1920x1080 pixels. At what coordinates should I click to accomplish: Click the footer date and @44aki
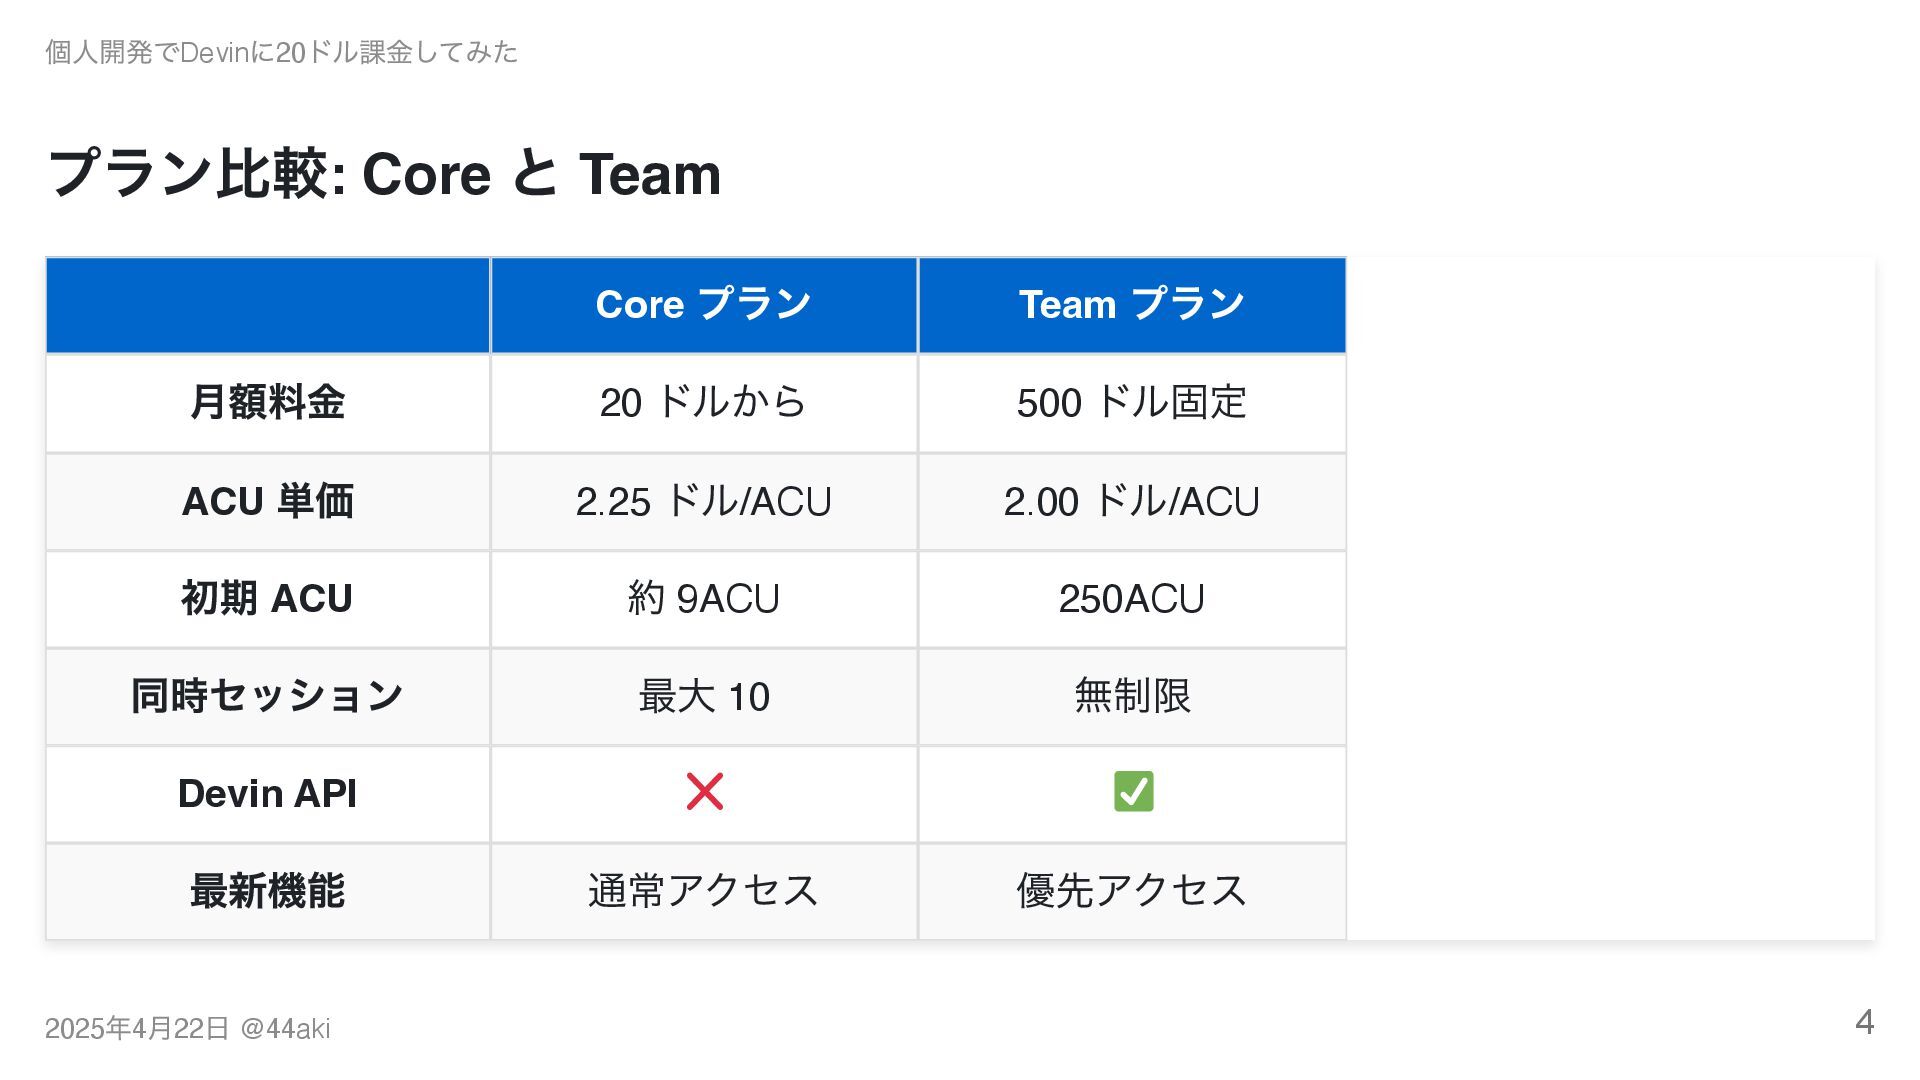(188, 1028)
